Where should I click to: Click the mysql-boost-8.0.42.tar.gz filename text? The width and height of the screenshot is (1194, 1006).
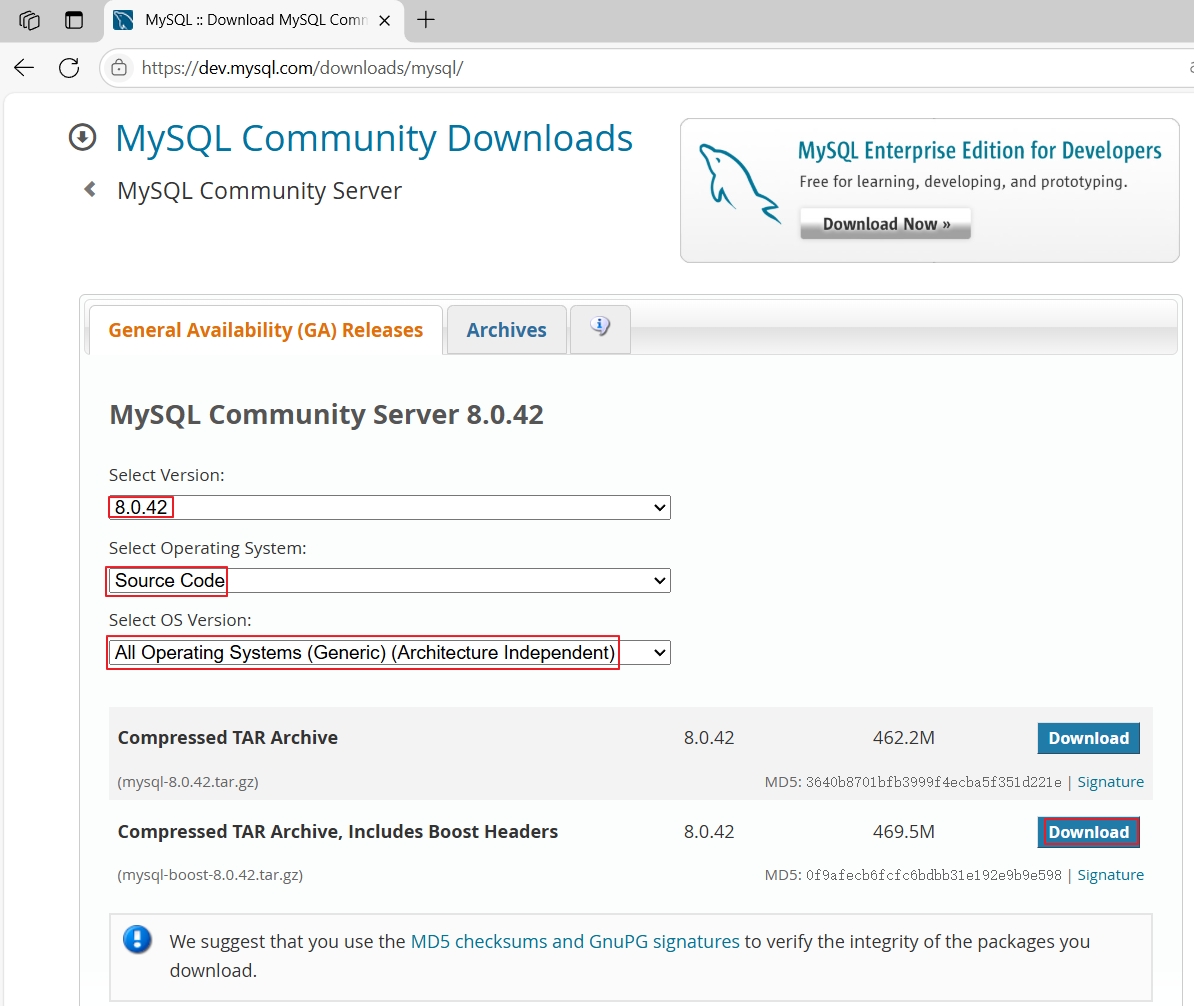210,875
